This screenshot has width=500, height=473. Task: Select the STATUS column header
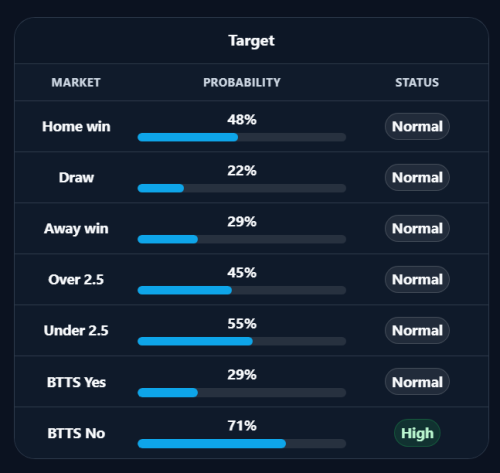tap(417, 82)
